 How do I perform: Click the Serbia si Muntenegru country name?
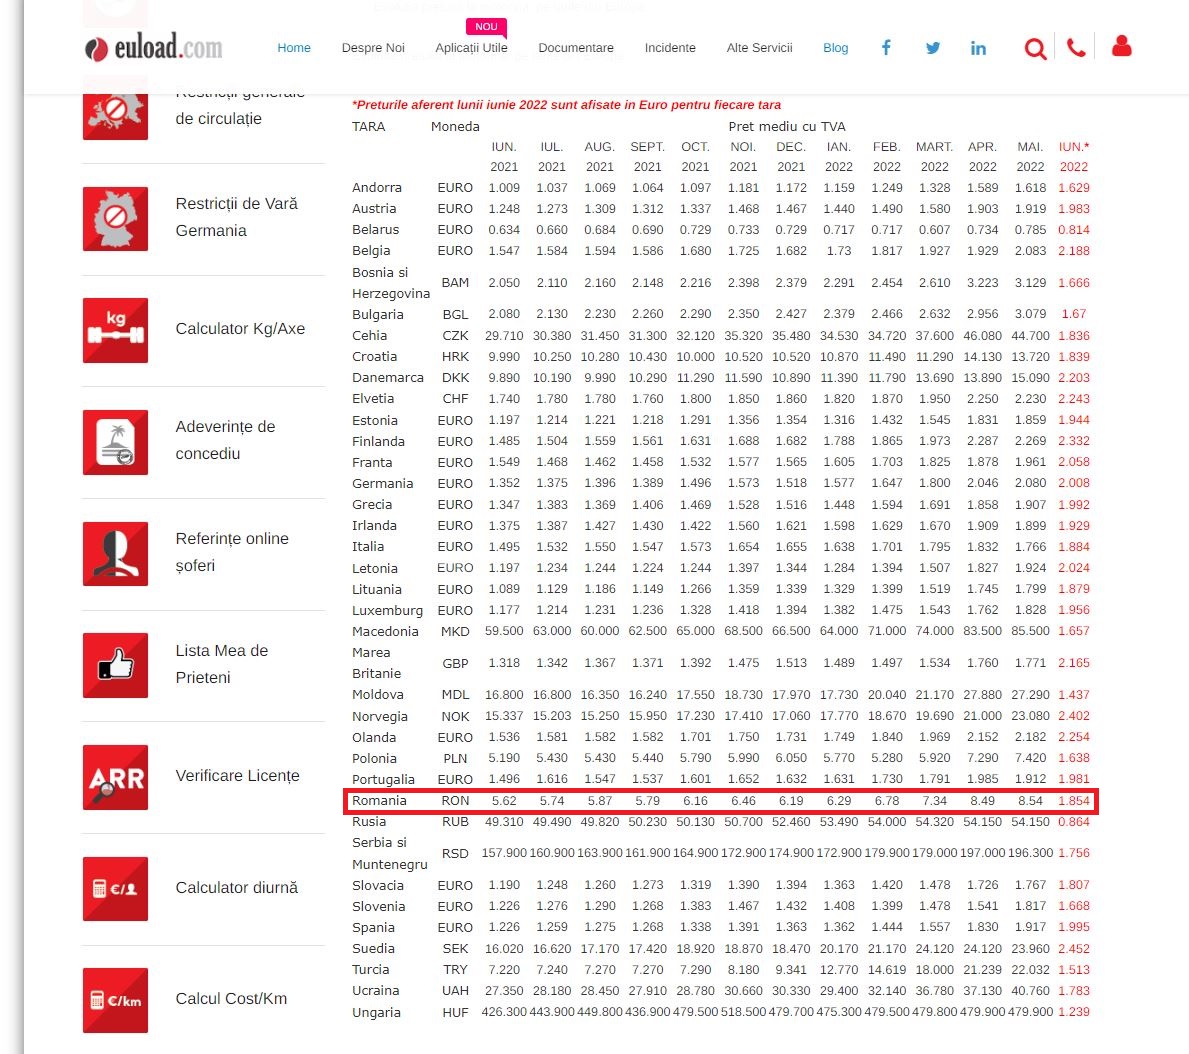(390, 853)
